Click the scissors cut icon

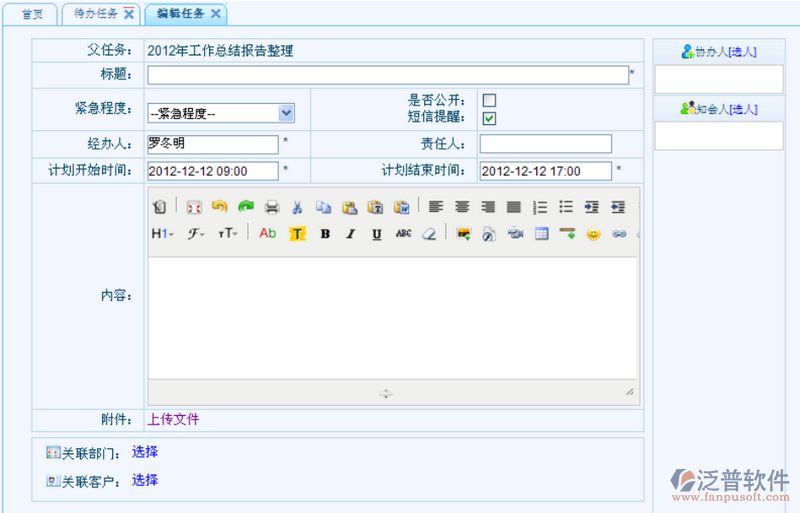(297, 207)
